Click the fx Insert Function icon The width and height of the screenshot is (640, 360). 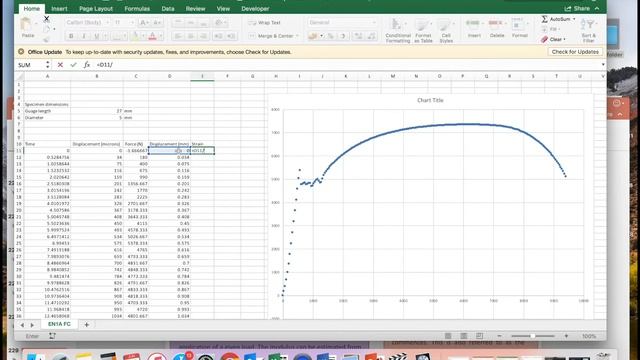[87, 65]
